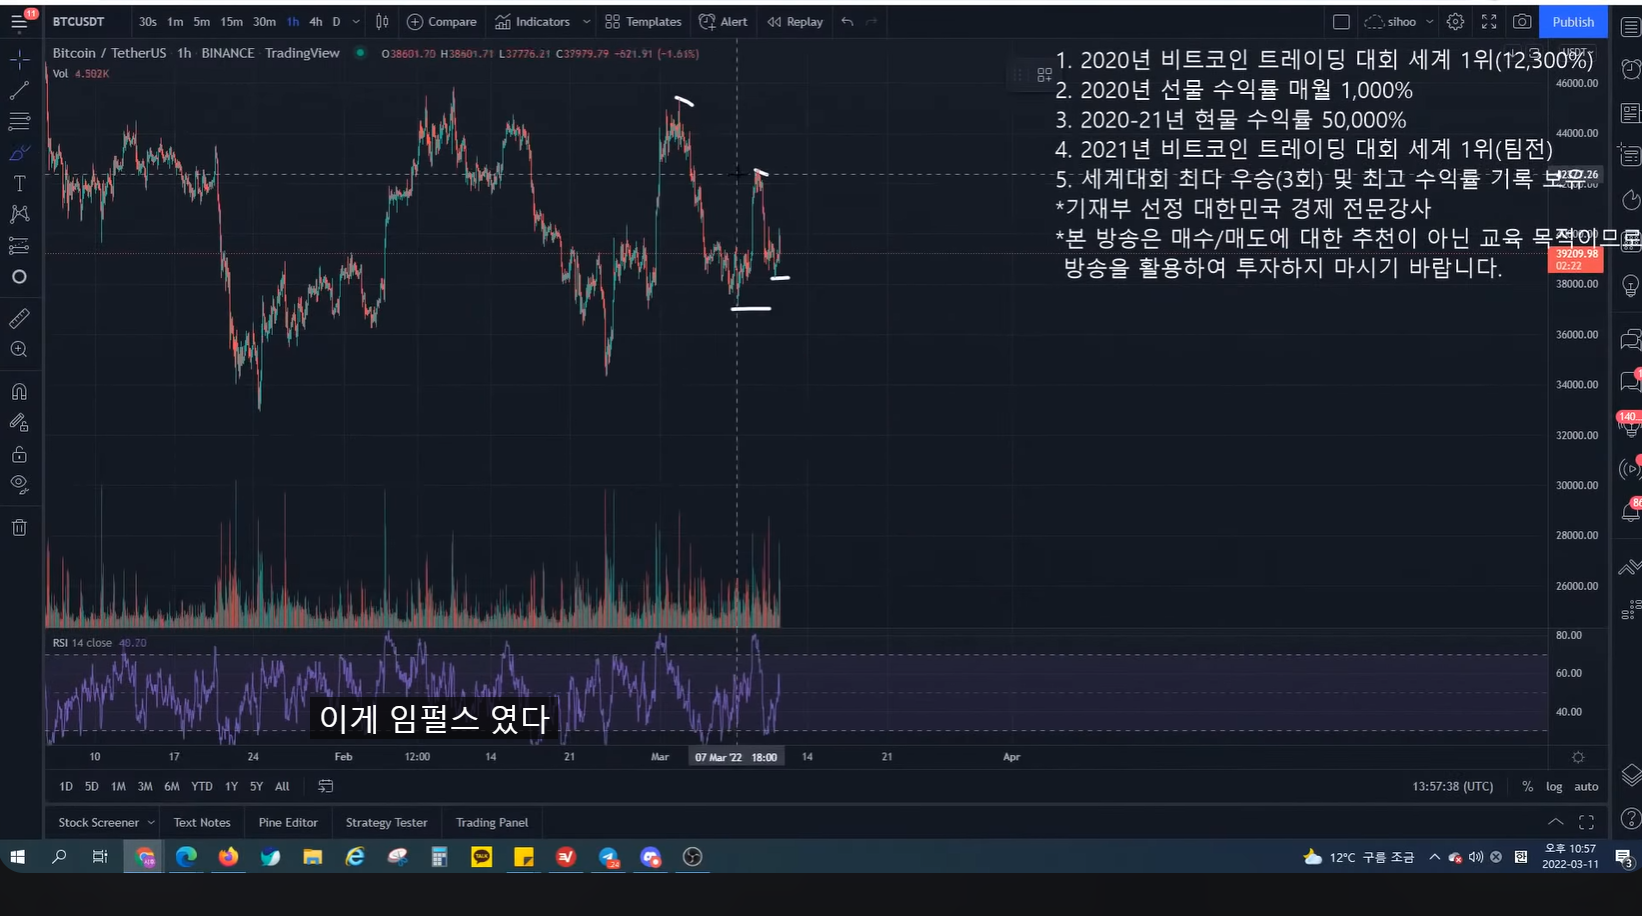Activate the zoom-in tool
The width and height of the screenshot is (1642, 916).
19,350
